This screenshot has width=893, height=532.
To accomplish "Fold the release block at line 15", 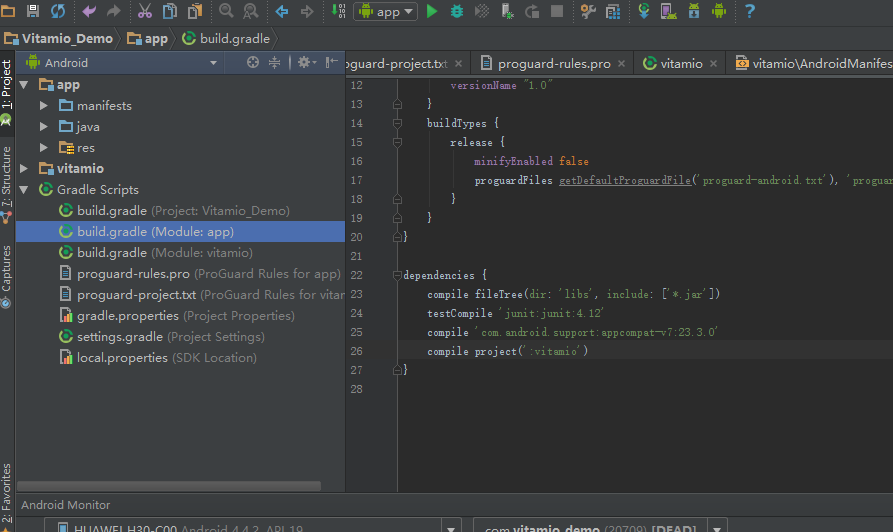I will pos(398,142).
